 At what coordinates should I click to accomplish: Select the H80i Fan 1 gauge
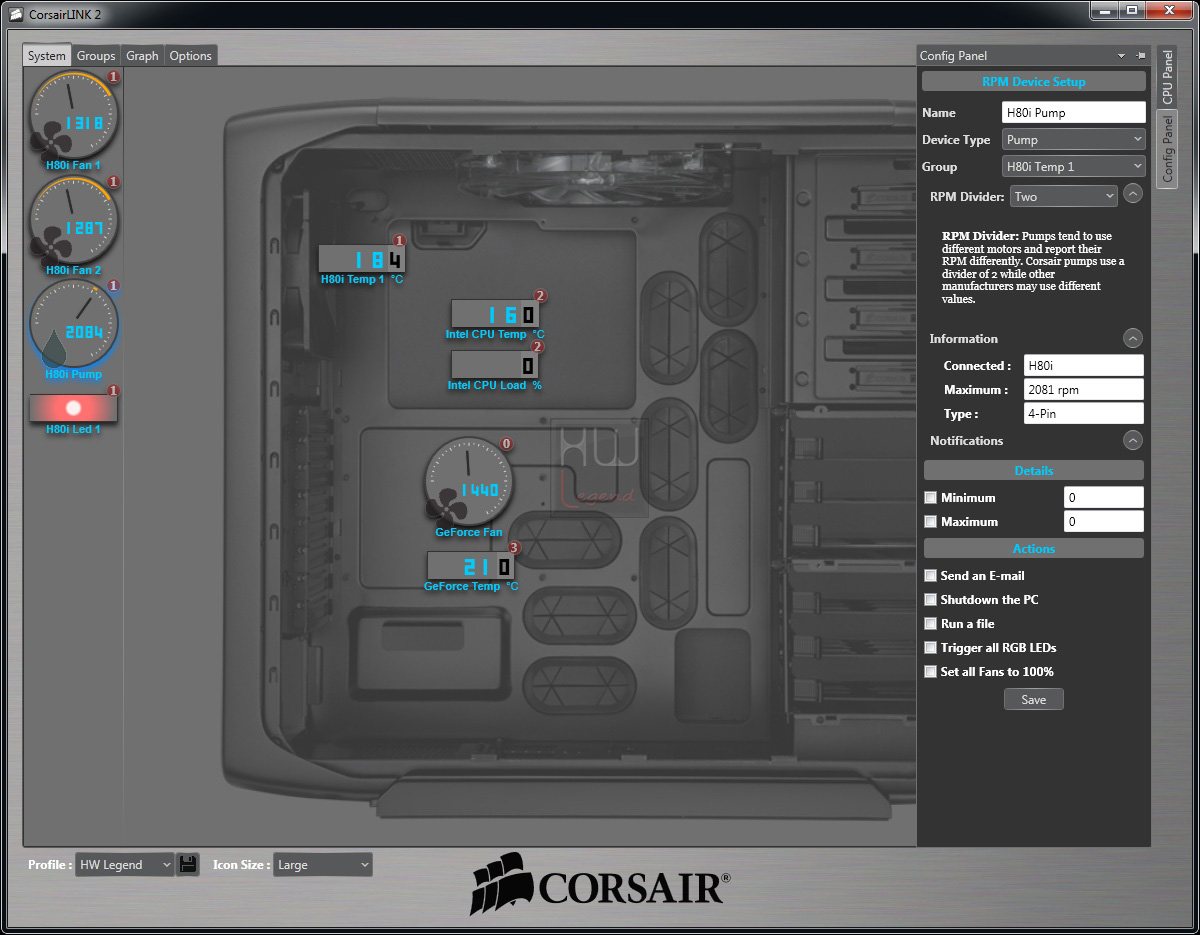tap(73, 114)
